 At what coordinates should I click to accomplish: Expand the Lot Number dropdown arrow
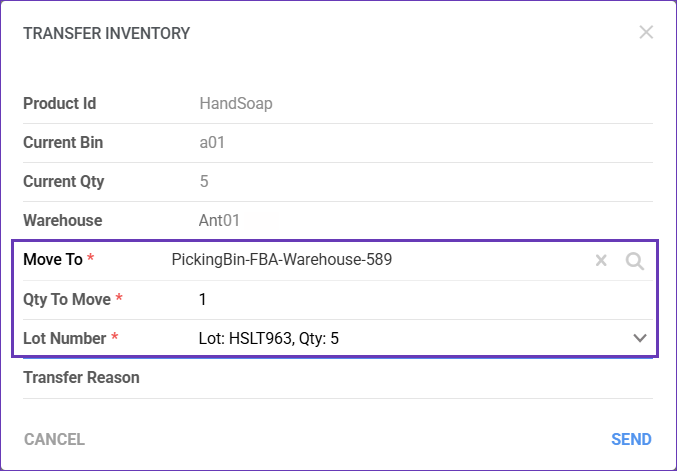[x=641, y=338]
